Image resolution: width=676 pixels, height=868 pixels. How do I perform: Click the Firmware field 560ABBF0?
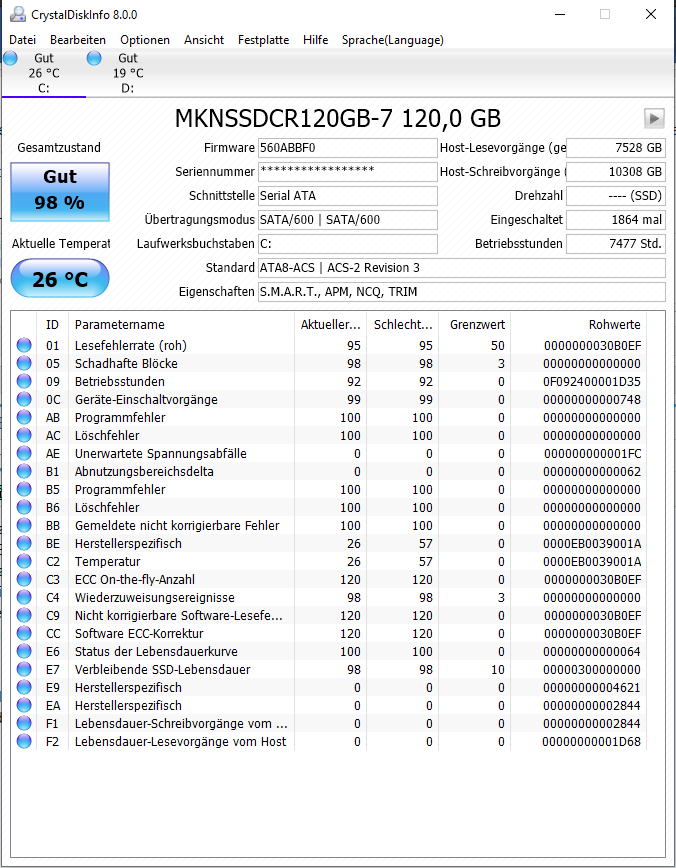coord(348,148)
